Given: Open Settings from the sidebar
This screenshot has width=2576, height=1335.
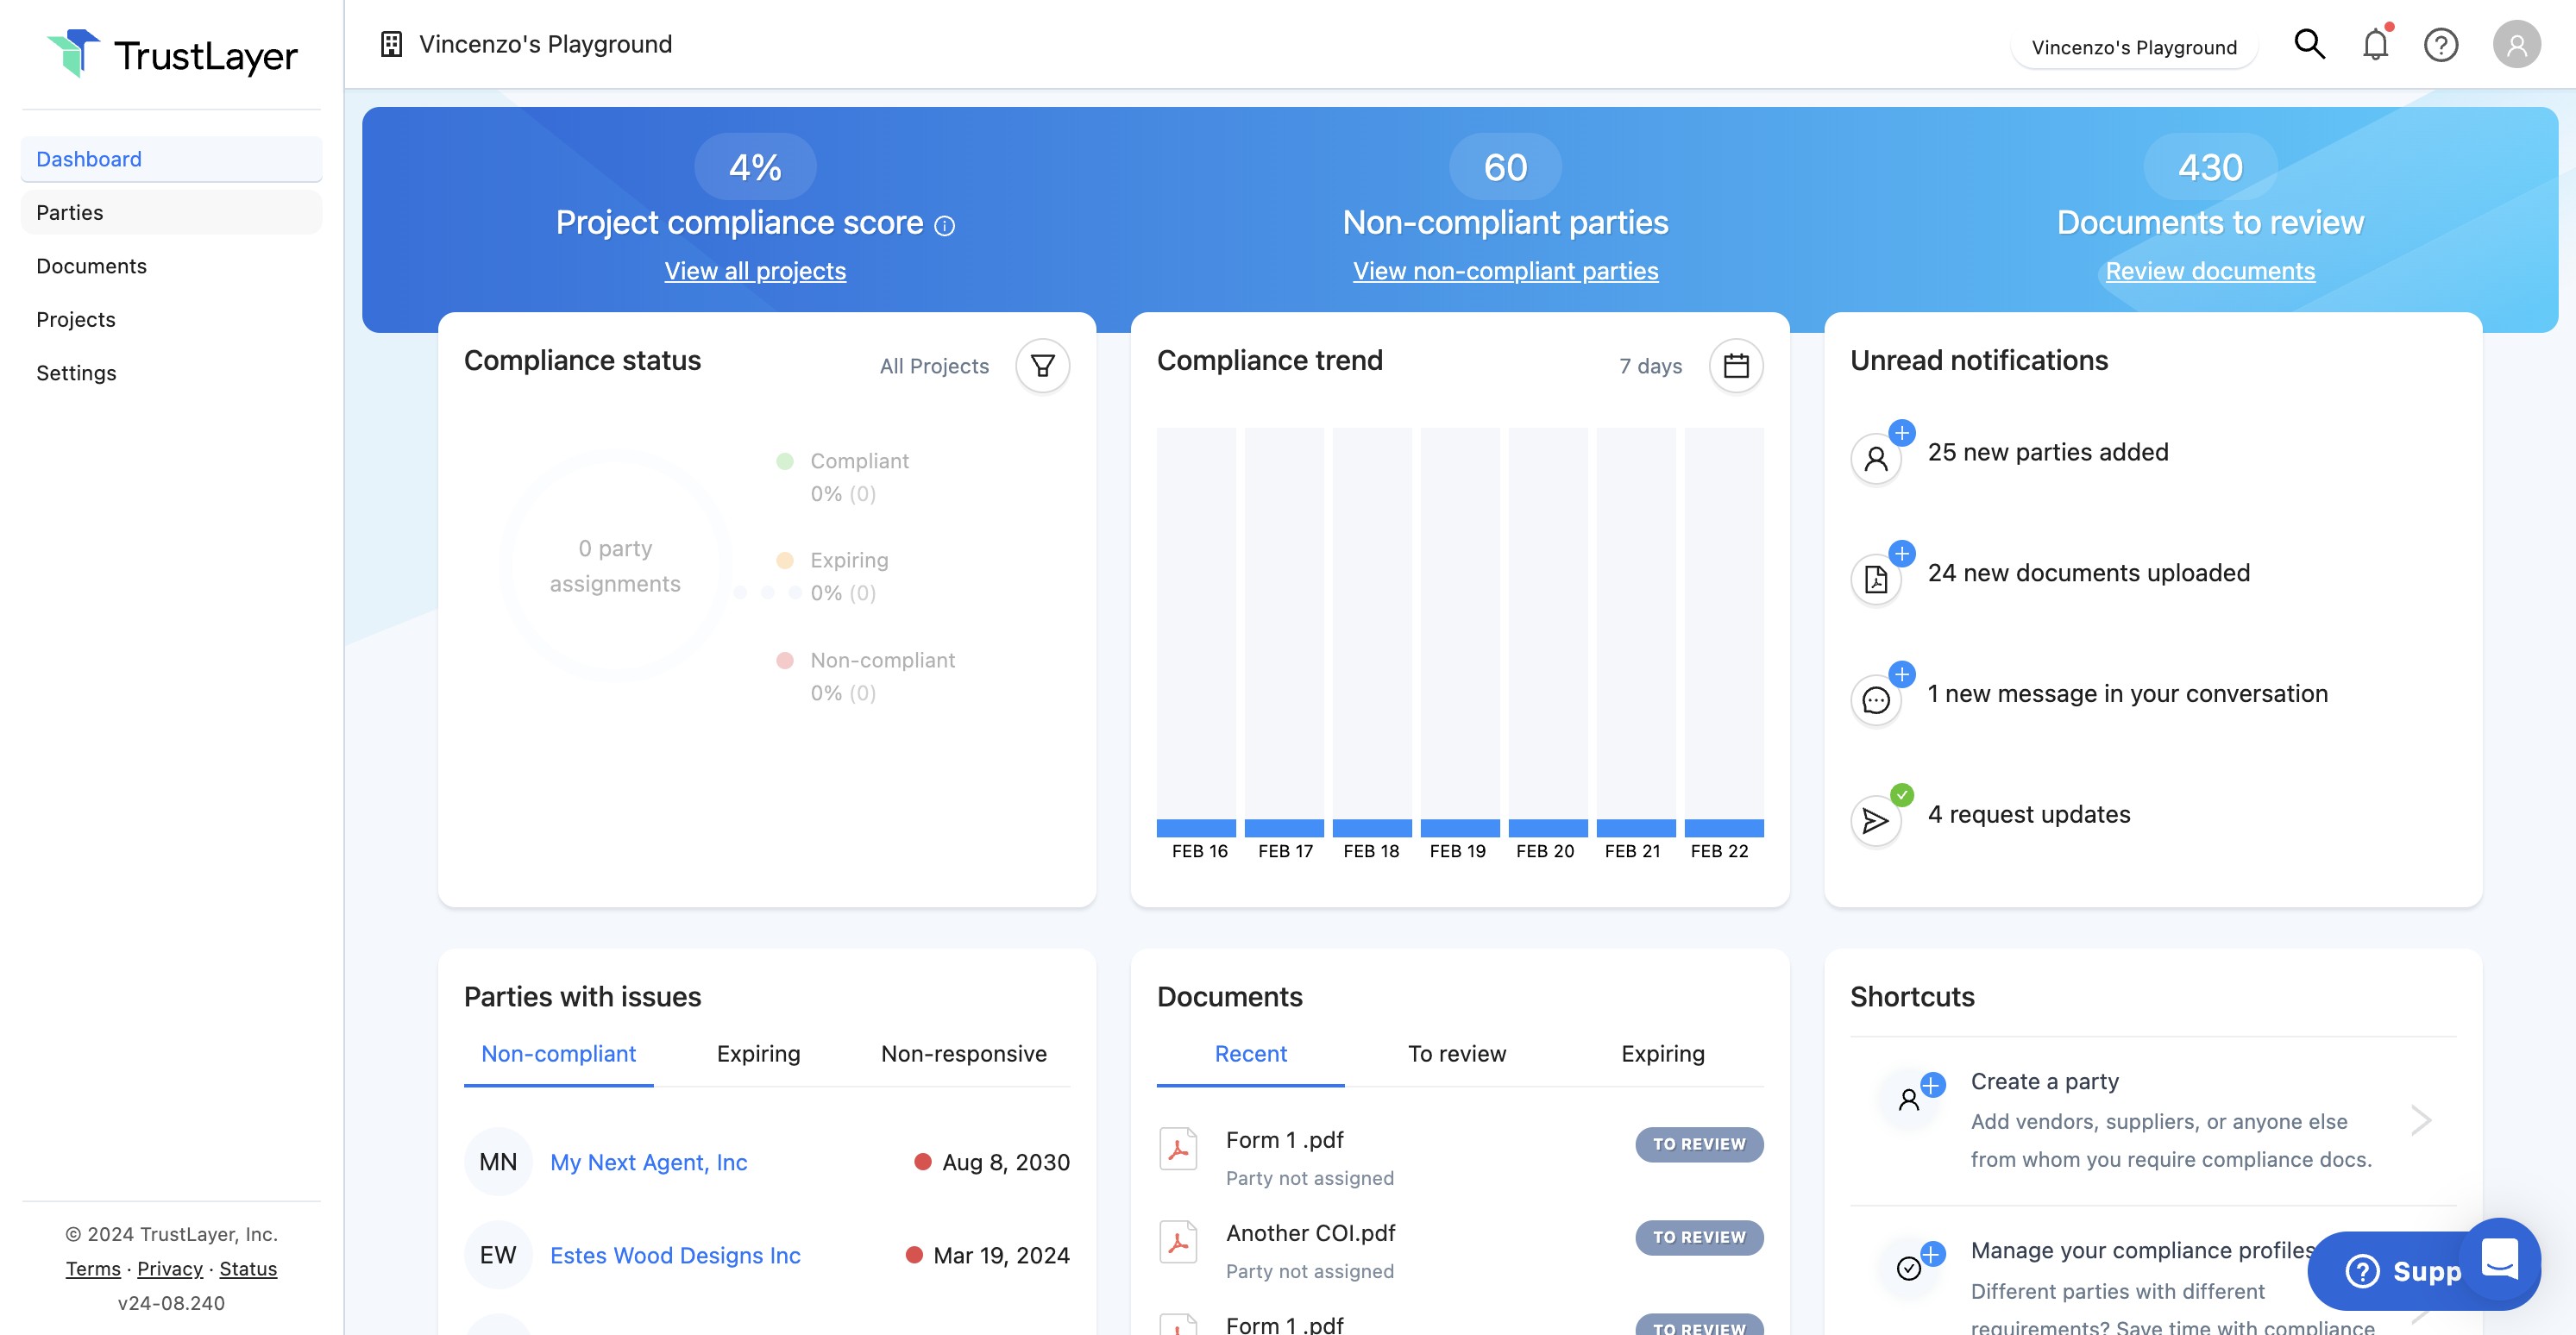Looking at the screenshot, I should click(x=76, y=373).
